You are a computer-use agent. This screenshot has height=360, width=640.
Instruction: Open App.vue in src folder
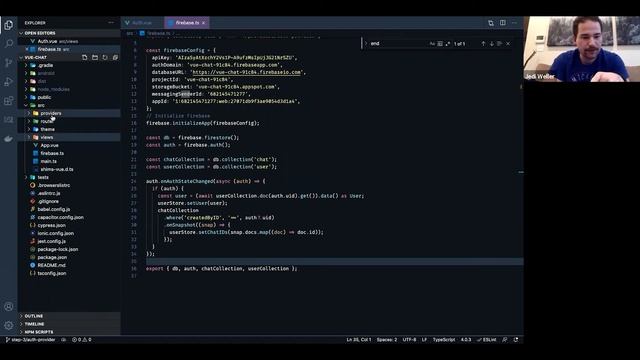point(49,145)
